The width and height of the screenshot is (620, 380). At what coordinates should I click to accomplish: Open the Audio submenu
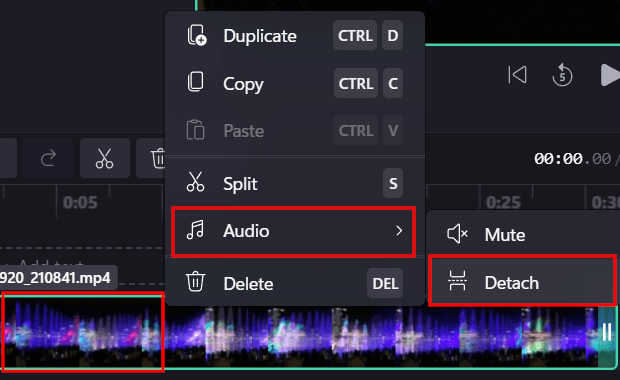coord(293,231)
